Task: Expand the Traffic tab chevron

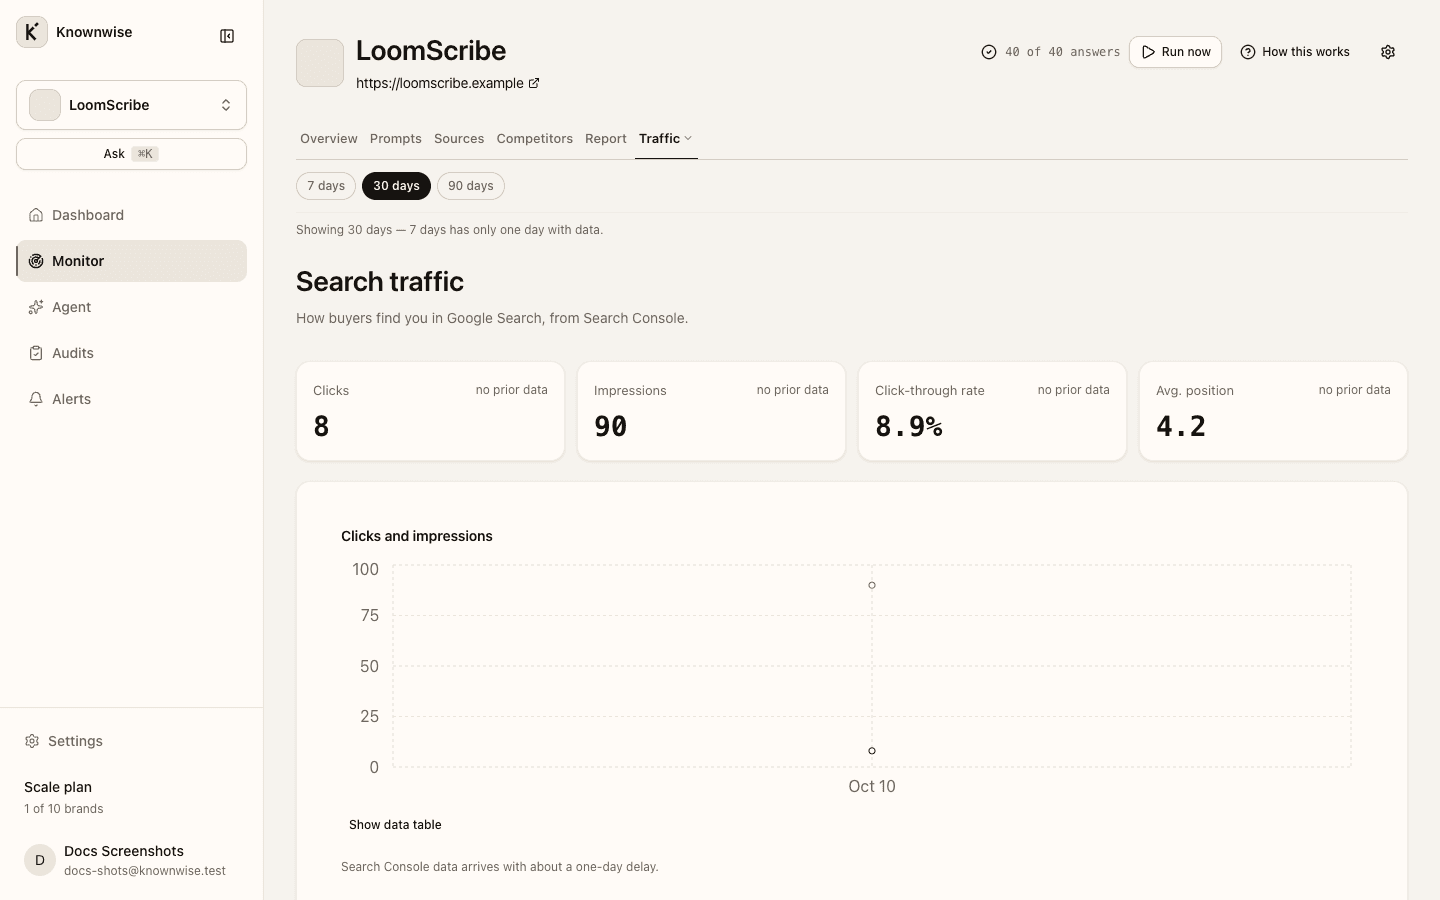Action: 688,139
